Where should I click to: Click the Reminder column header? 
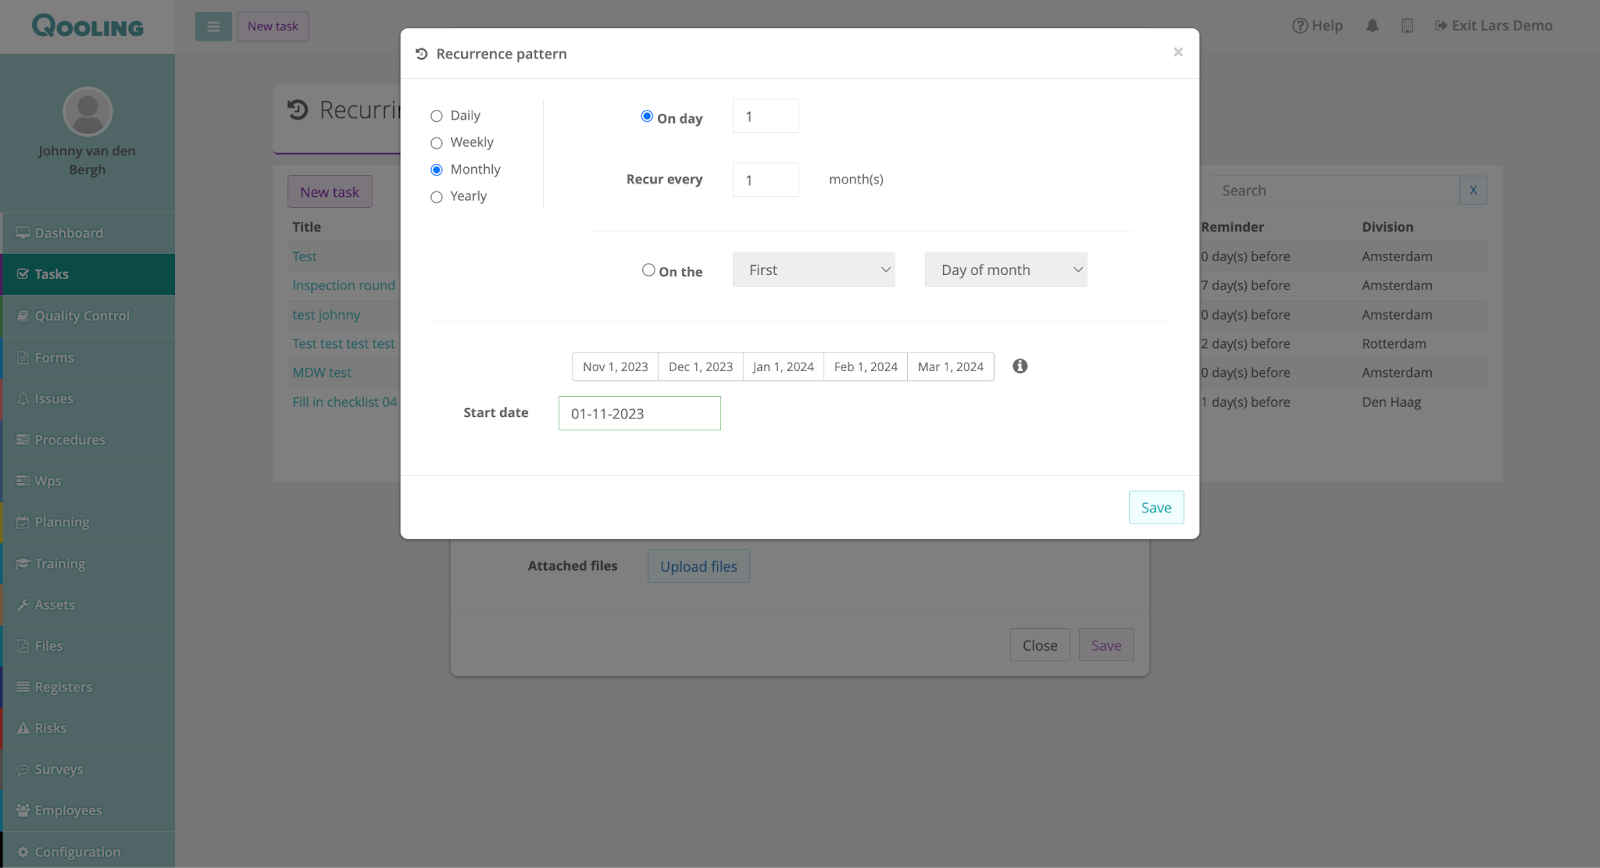[x=1233, y=227]
